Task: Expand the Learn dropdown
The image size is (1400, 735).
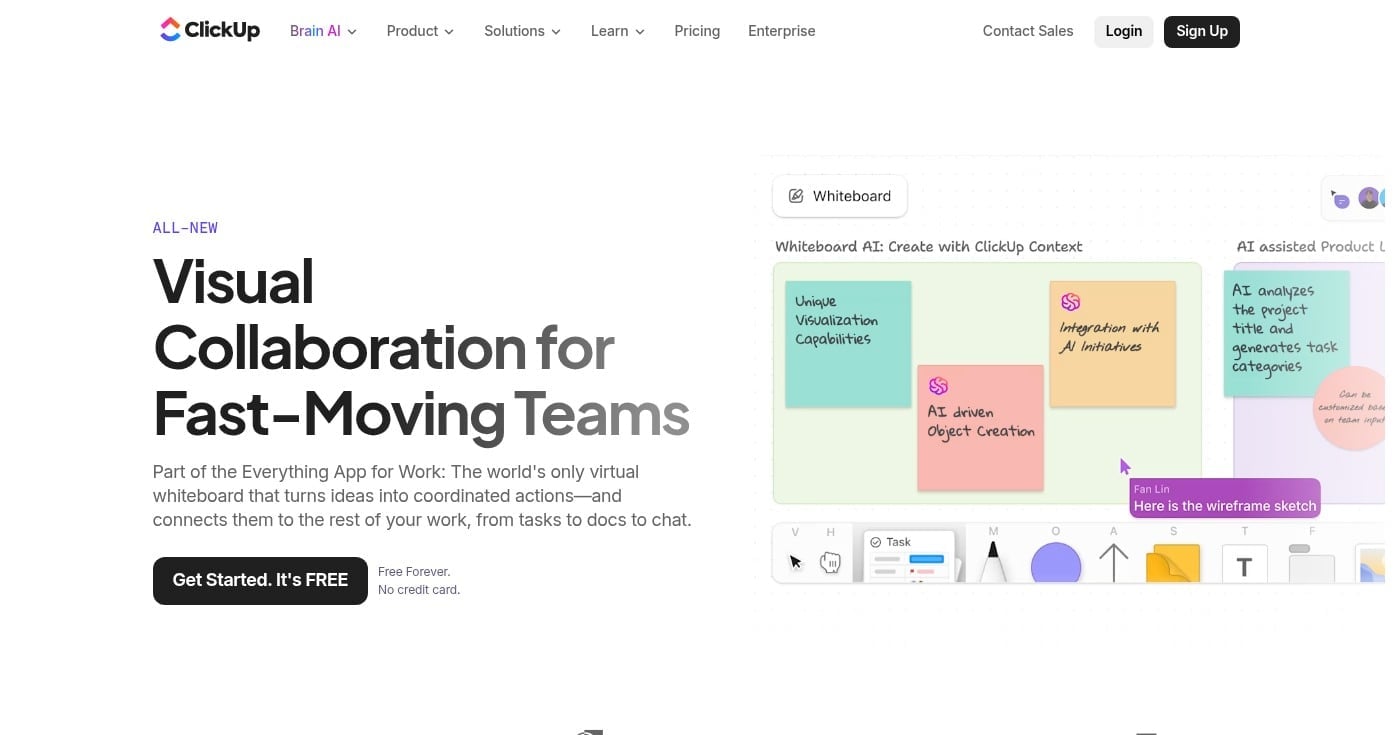Action: [617, 31]
